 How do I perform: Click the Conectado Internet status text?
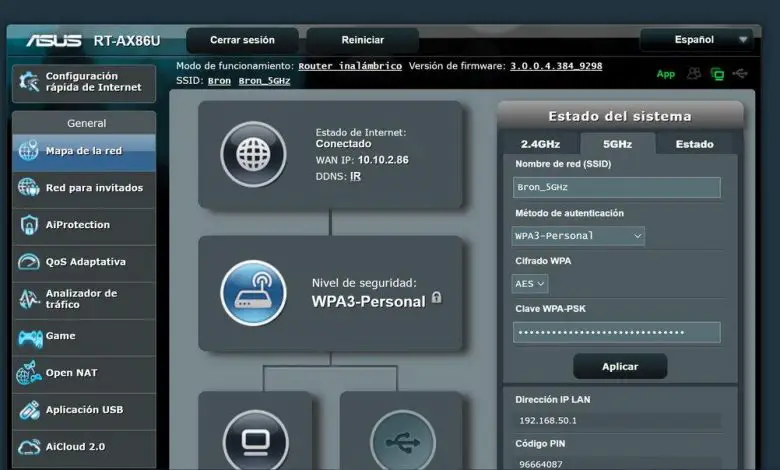tap(343, 144)
